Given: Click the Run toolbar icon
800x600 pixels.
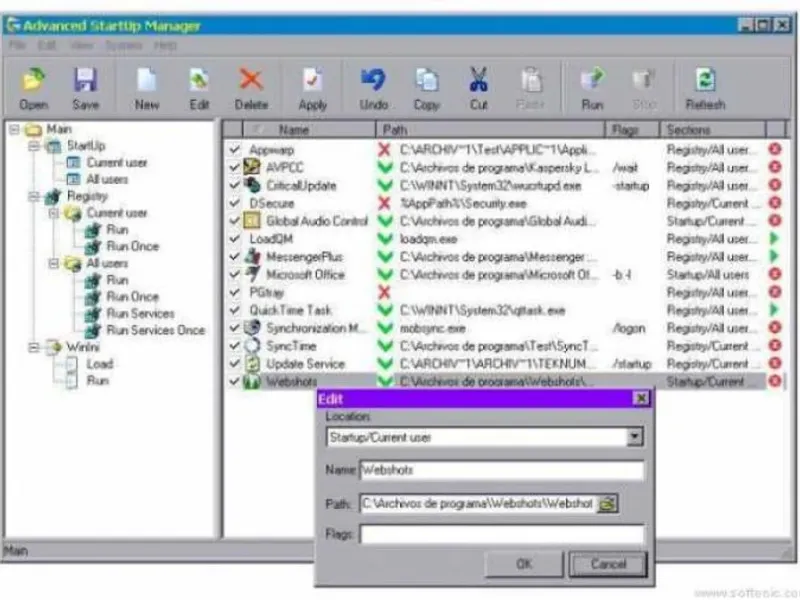Looking at the screenshot, I should coord(592,80).
